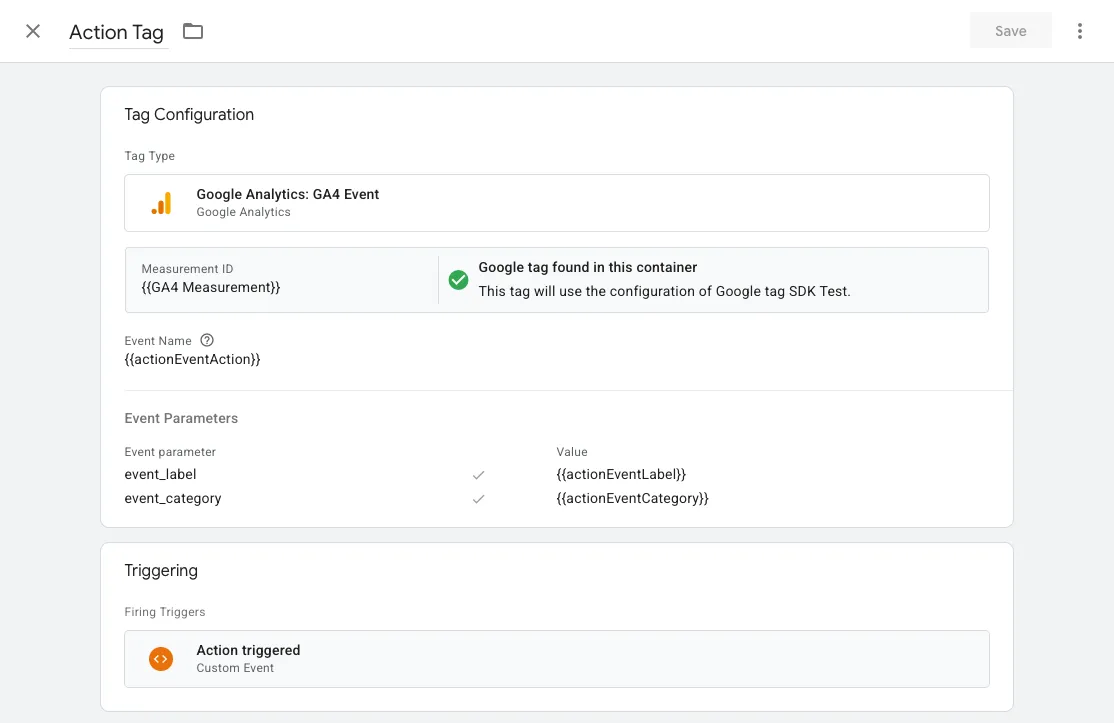Open the folder icon beside Action Tag
The height and width of the screenshot is (723, 1114).
(x=193, y=31)
